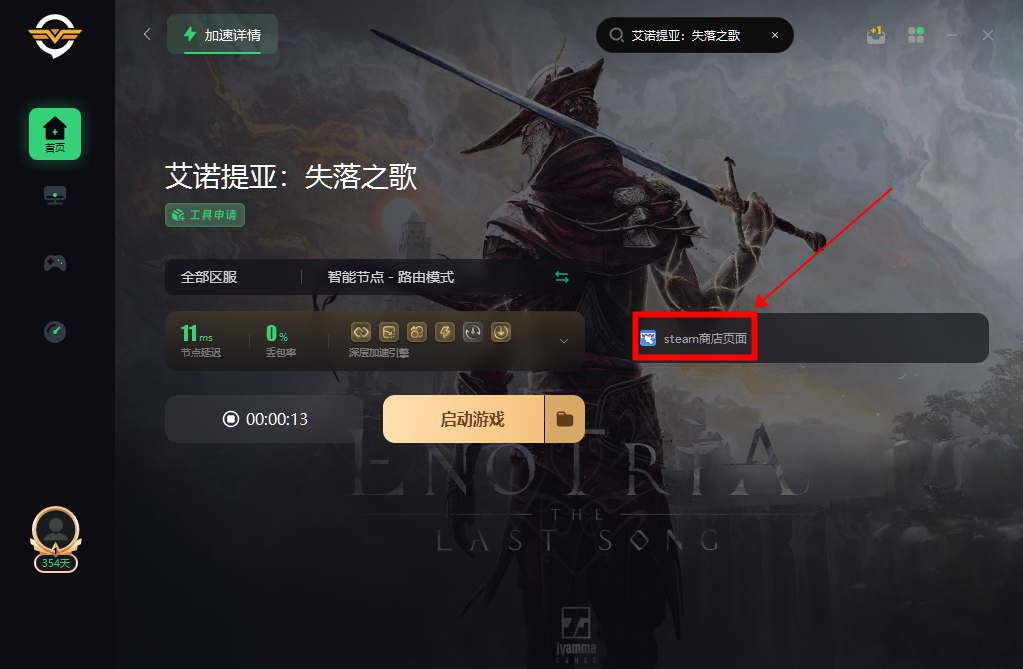Toggle the circular download arrow engine icon

pos(501,332)
